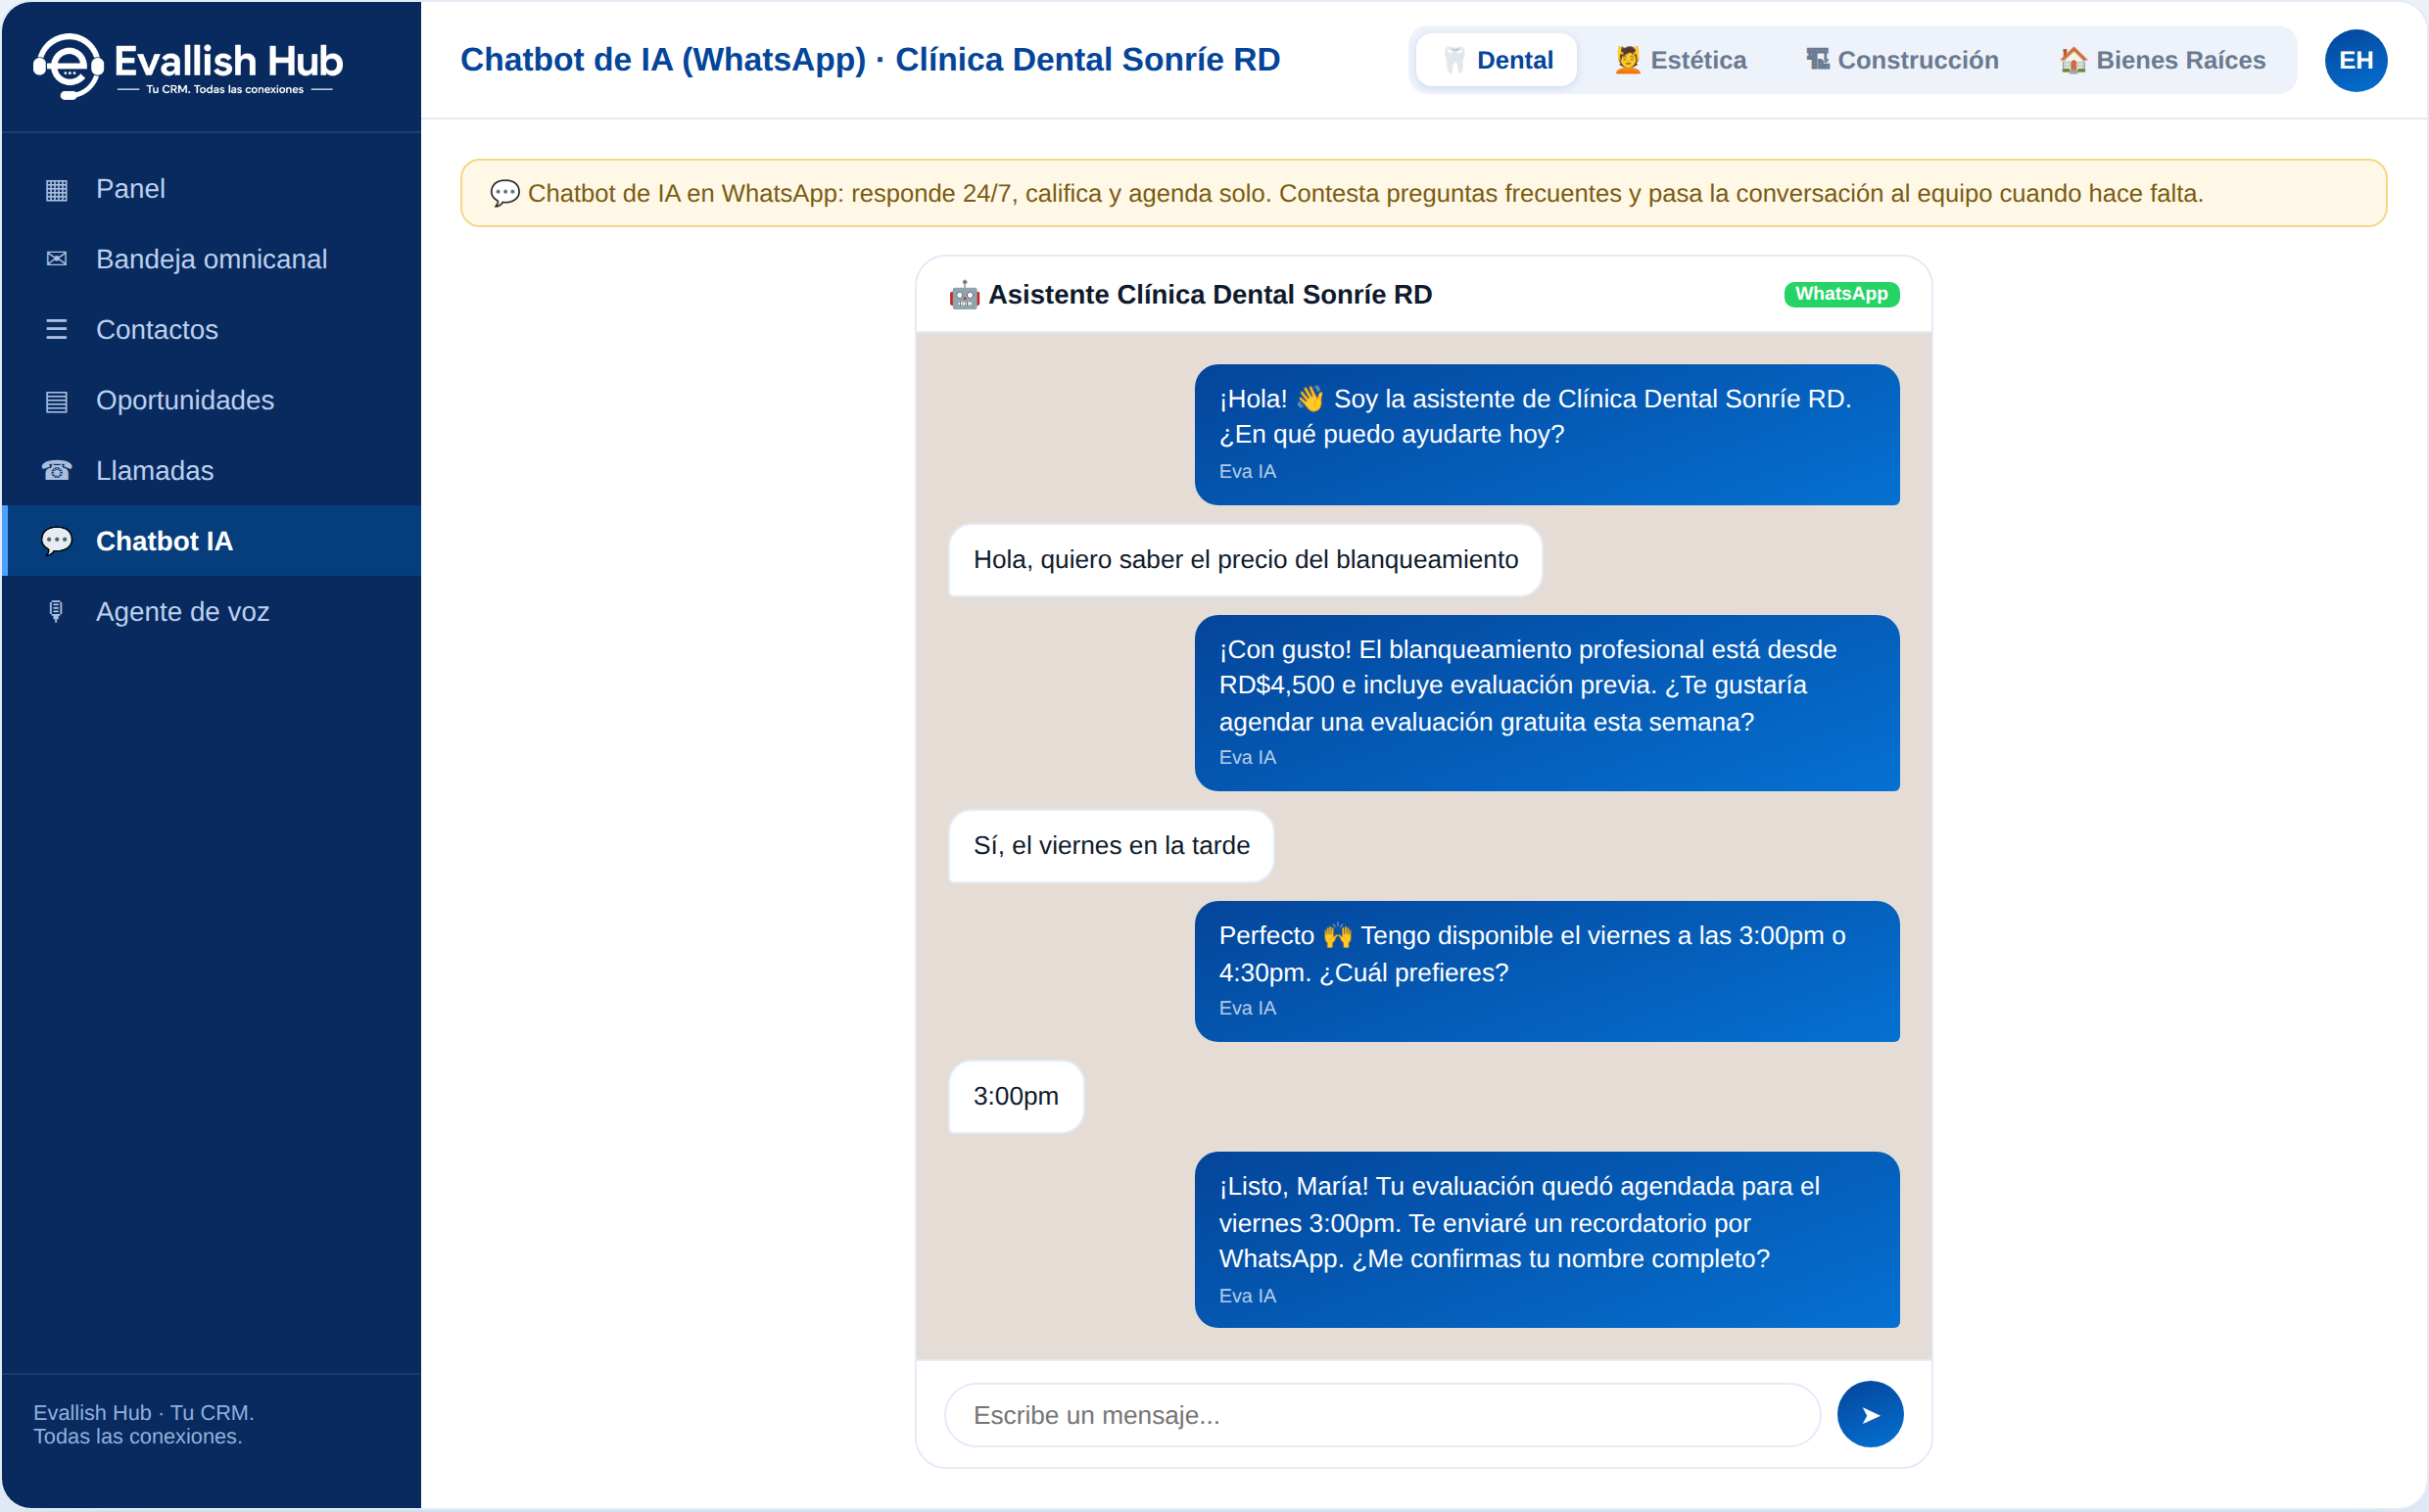The height and width of the screenshot is (1512, 2429).
Task: Navigate to Oportunidades
Action: (211, 400)
